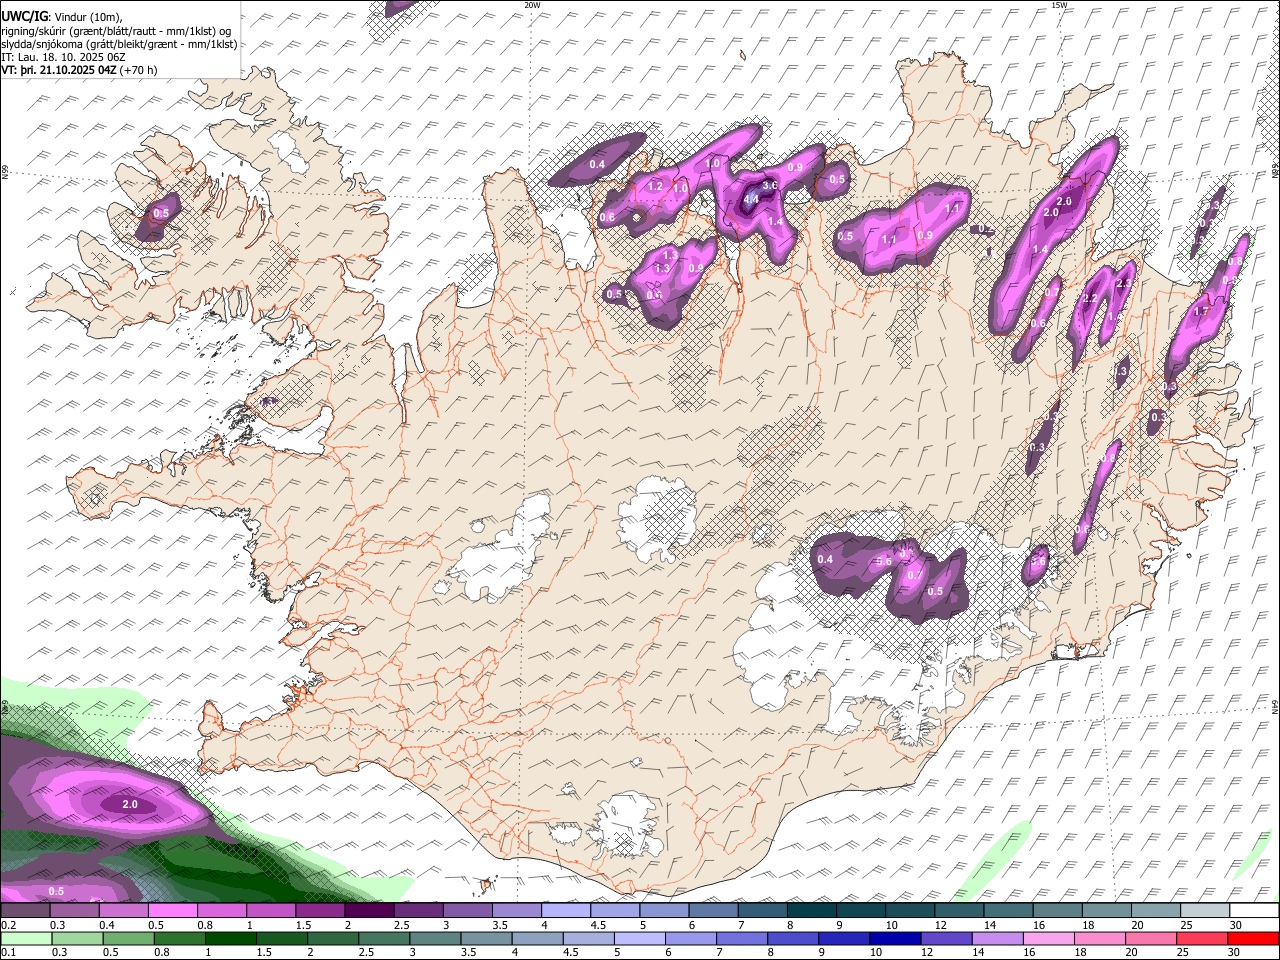Click the white Hofsjökull glacier in central Iceland
Viewport: 1280px width, 960px height.
[x=657, y=518]
